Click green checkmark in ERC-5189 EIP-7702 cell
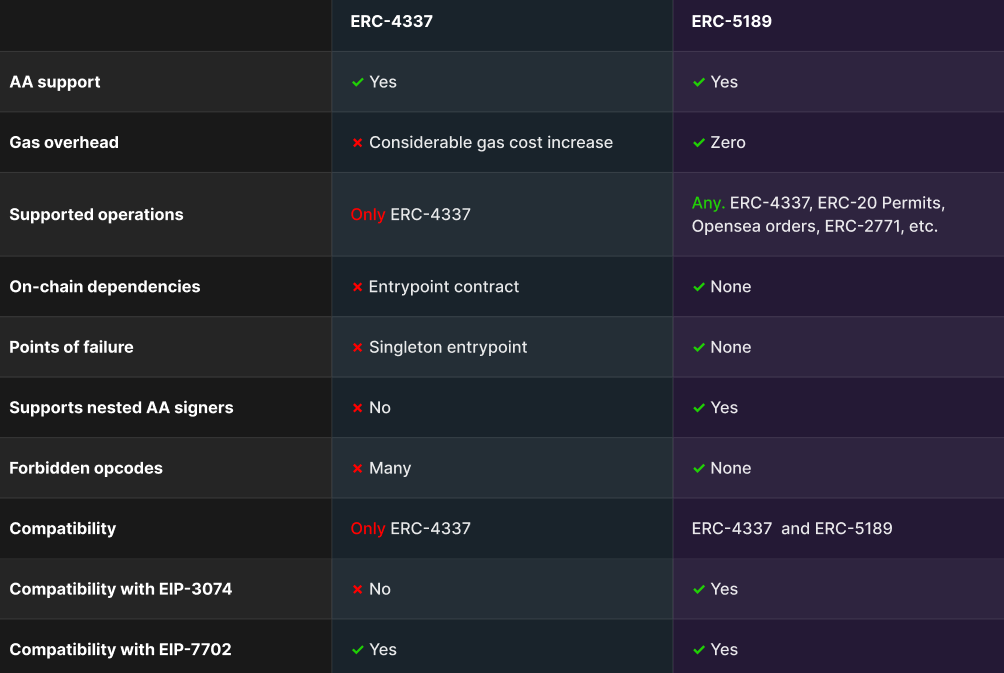The image size is (1004, 673). pyautogui.click(x=699, y=650)
